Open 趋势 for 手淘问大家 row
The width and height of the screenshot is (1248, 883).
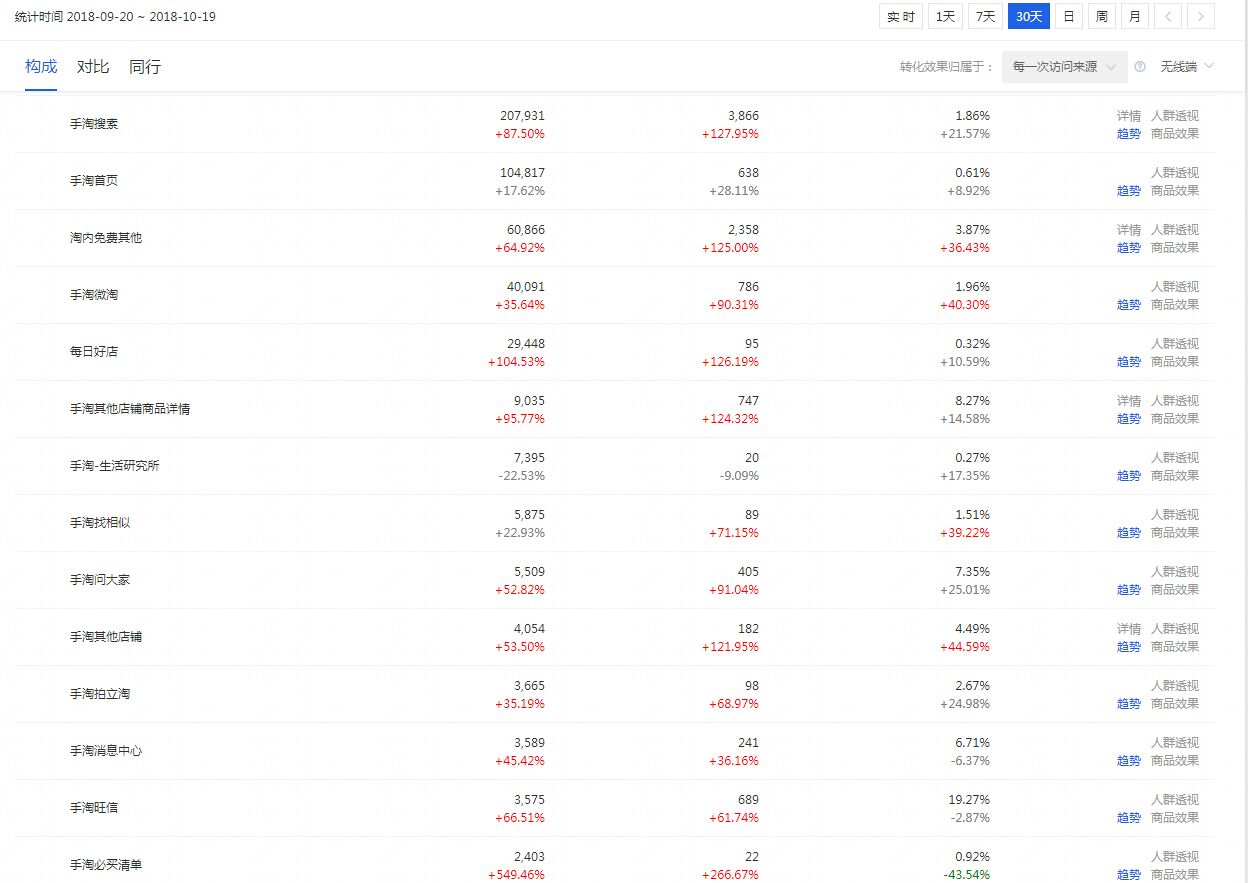tap(1129, 590)
